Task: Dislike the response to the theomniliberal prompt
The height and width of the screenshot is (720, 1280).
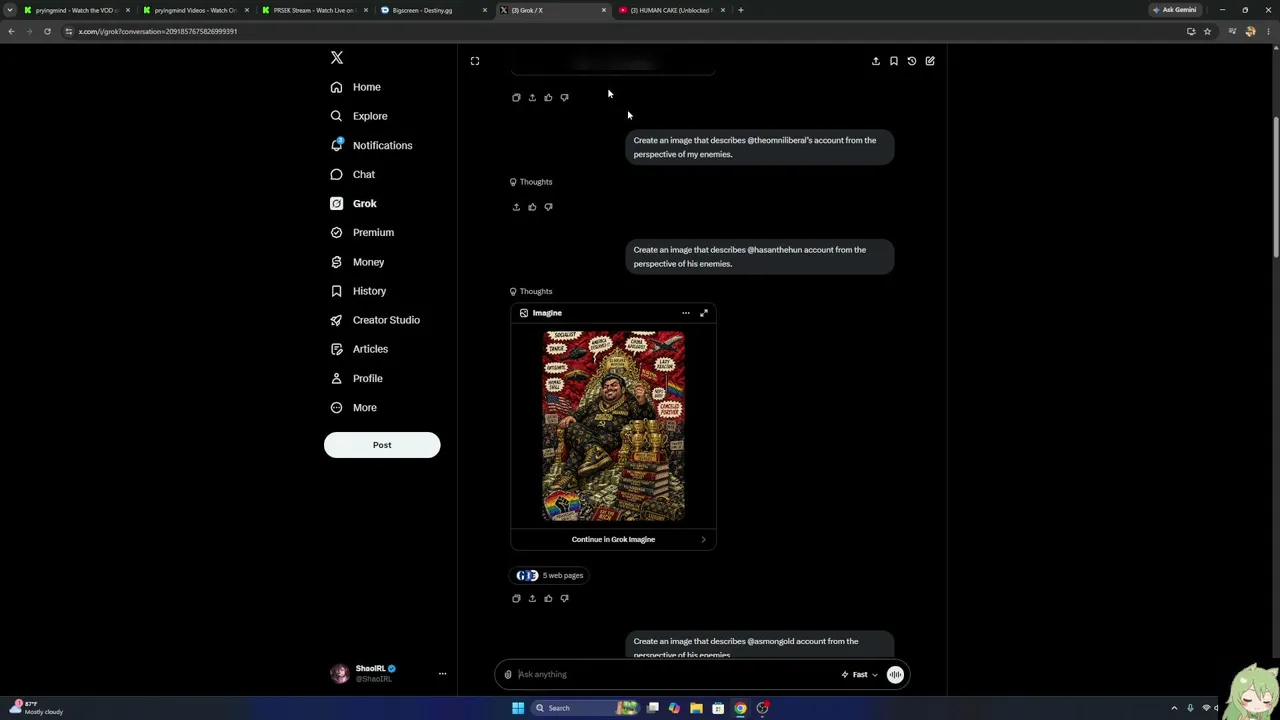Action: (x=548, y=207)
